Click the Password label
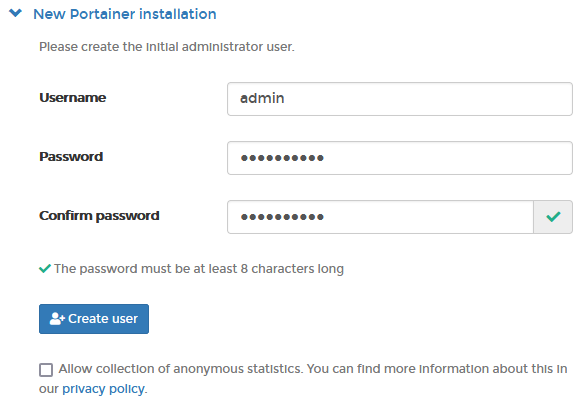 click(71, 157)
